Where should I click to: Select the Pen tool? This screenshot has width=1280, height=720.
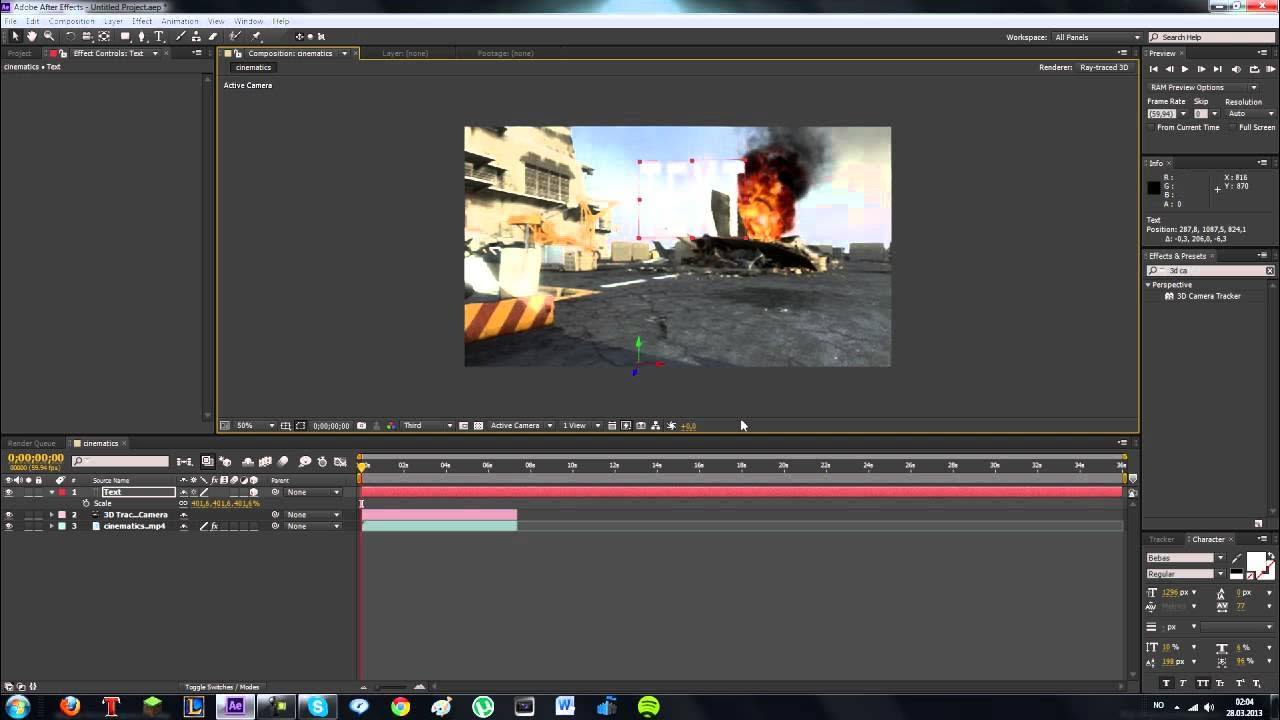(141, 36)
